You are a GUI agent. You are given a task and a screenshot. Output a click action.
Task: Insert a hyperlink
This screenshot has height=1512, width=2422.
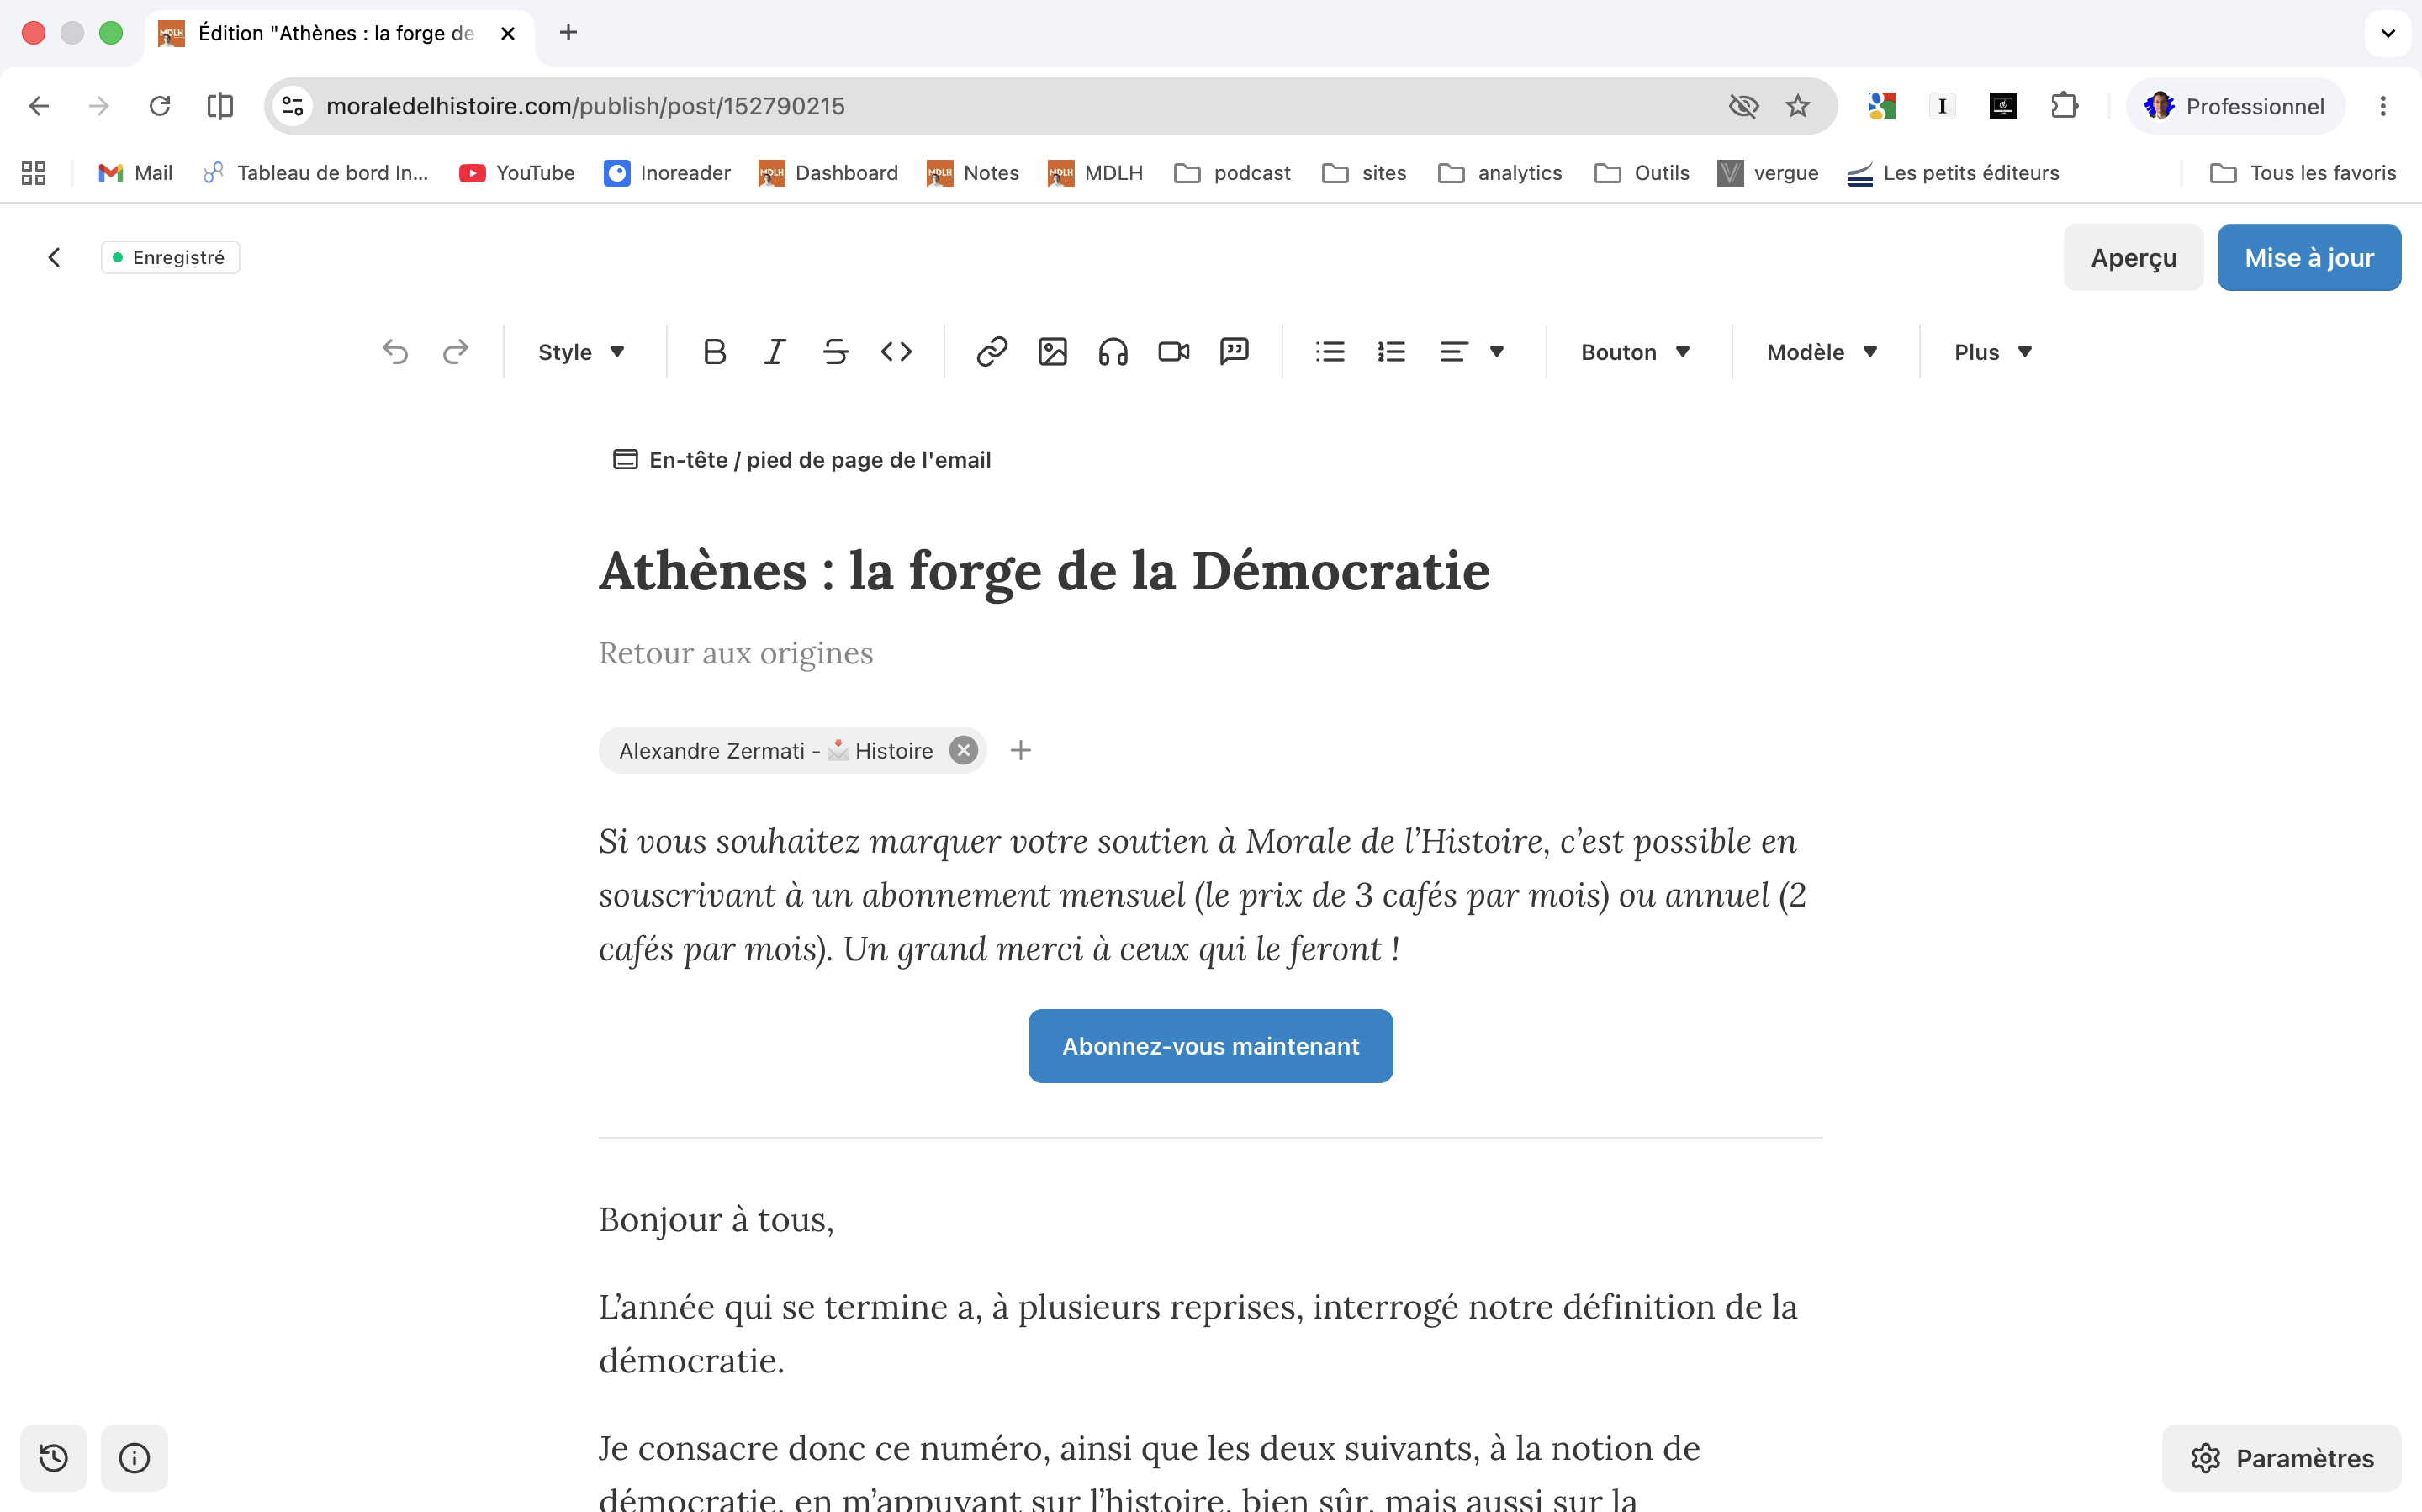click(992, 352)
